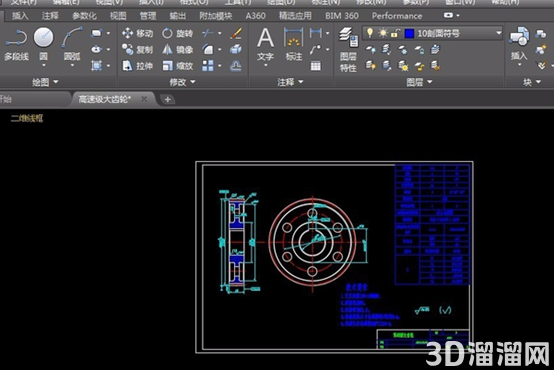This screenshot has width=554, height=370.
Task: Click the Edit Block icon
Action: 541,49
